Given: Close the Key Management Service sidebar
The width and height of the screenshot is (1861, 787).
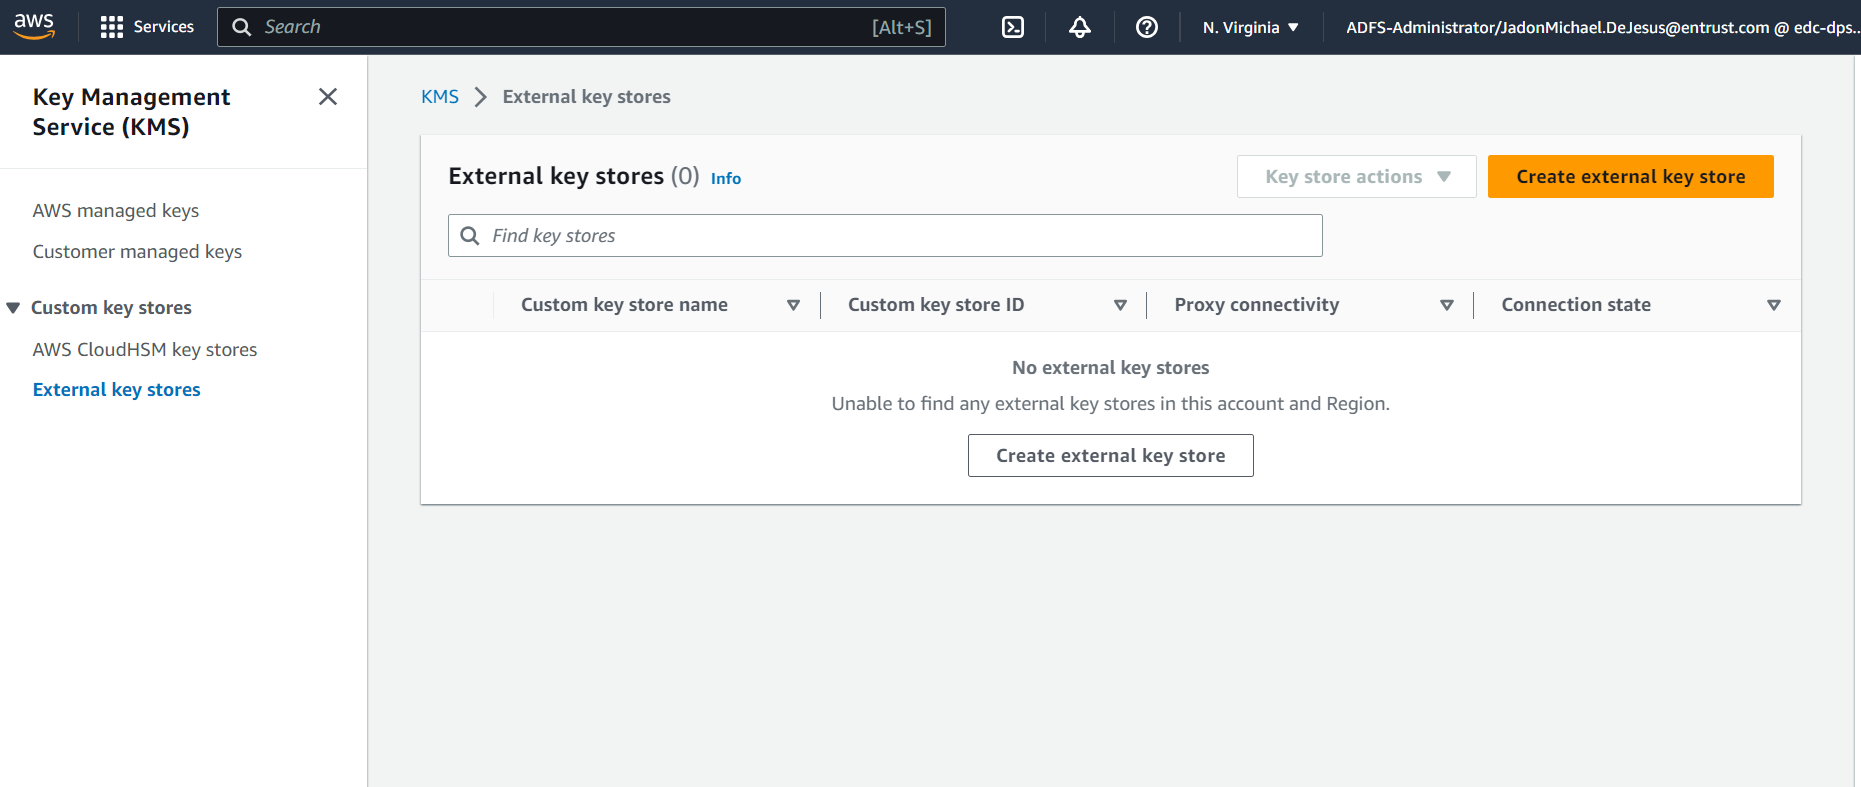Looking at the screenshot, I should (x=328, y=97).
